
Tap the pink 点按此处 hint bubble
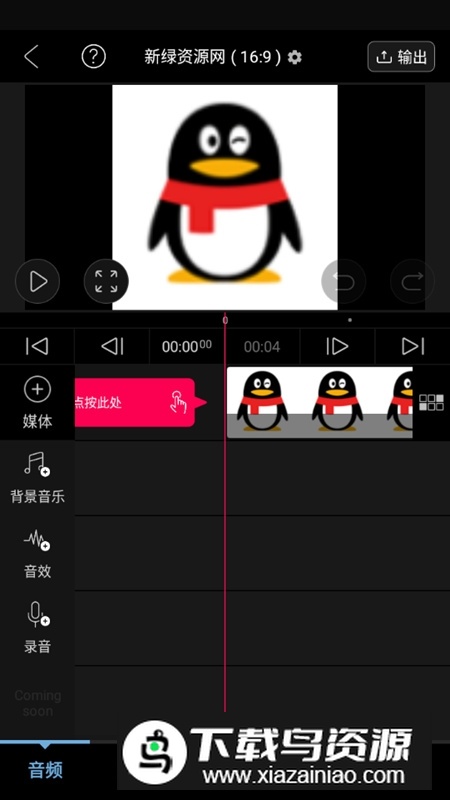pyautogui.click(x=138, y=403)
